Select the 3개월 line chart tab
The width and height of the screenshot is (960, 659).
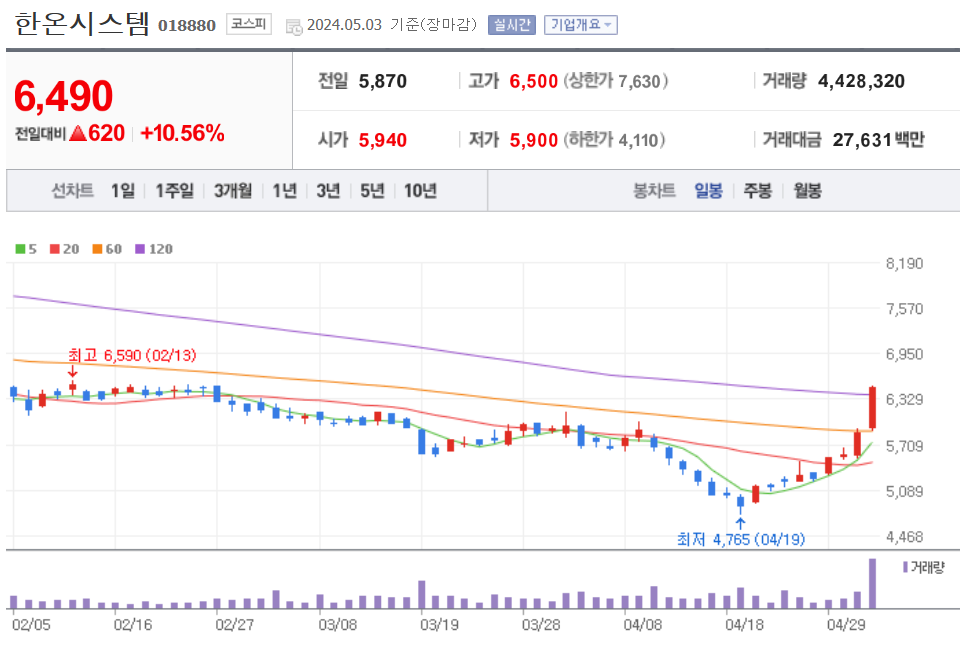pyautogui.click(x=233, y=191)
